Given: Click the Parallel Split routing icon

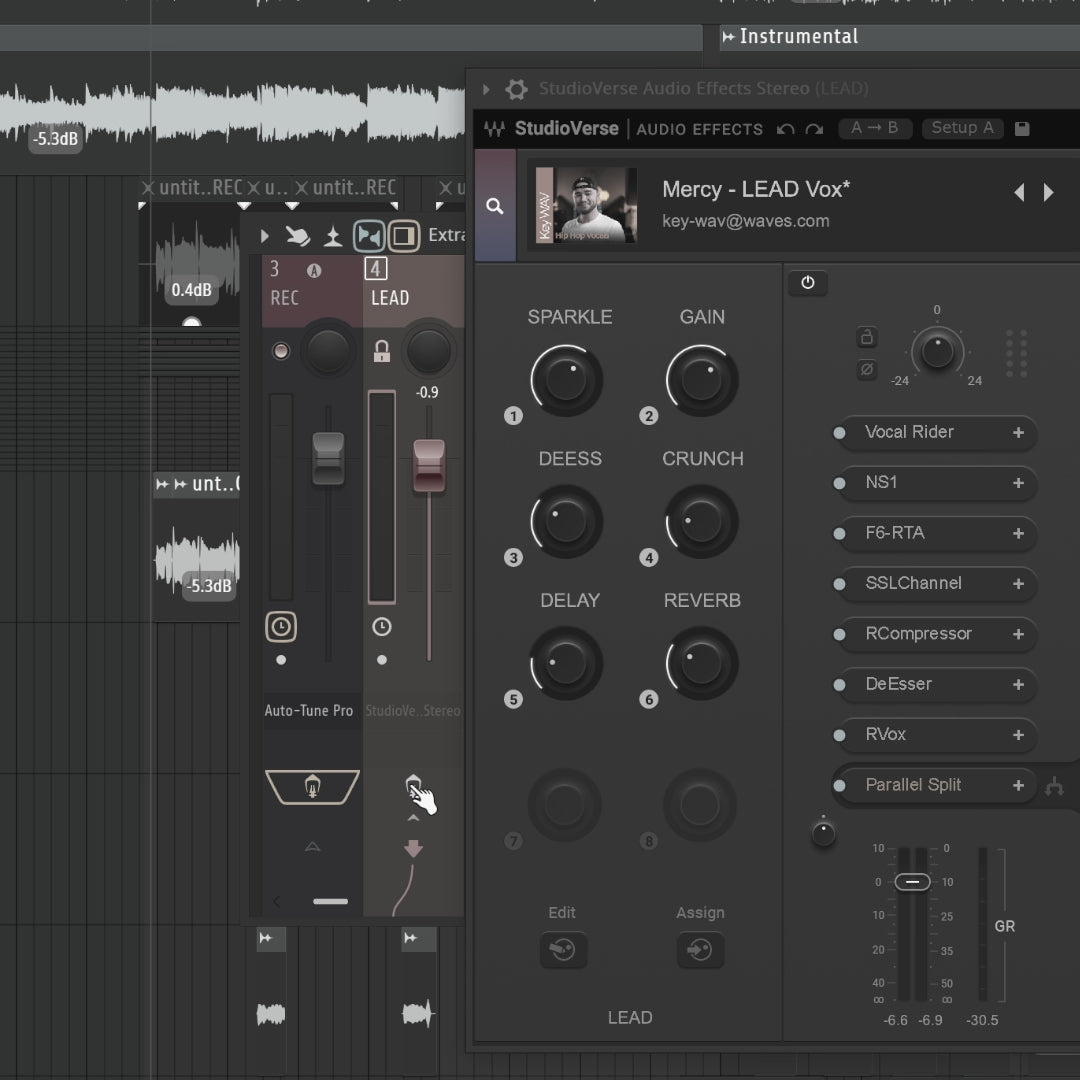Looking at the screenshot, I should 1054,788.
